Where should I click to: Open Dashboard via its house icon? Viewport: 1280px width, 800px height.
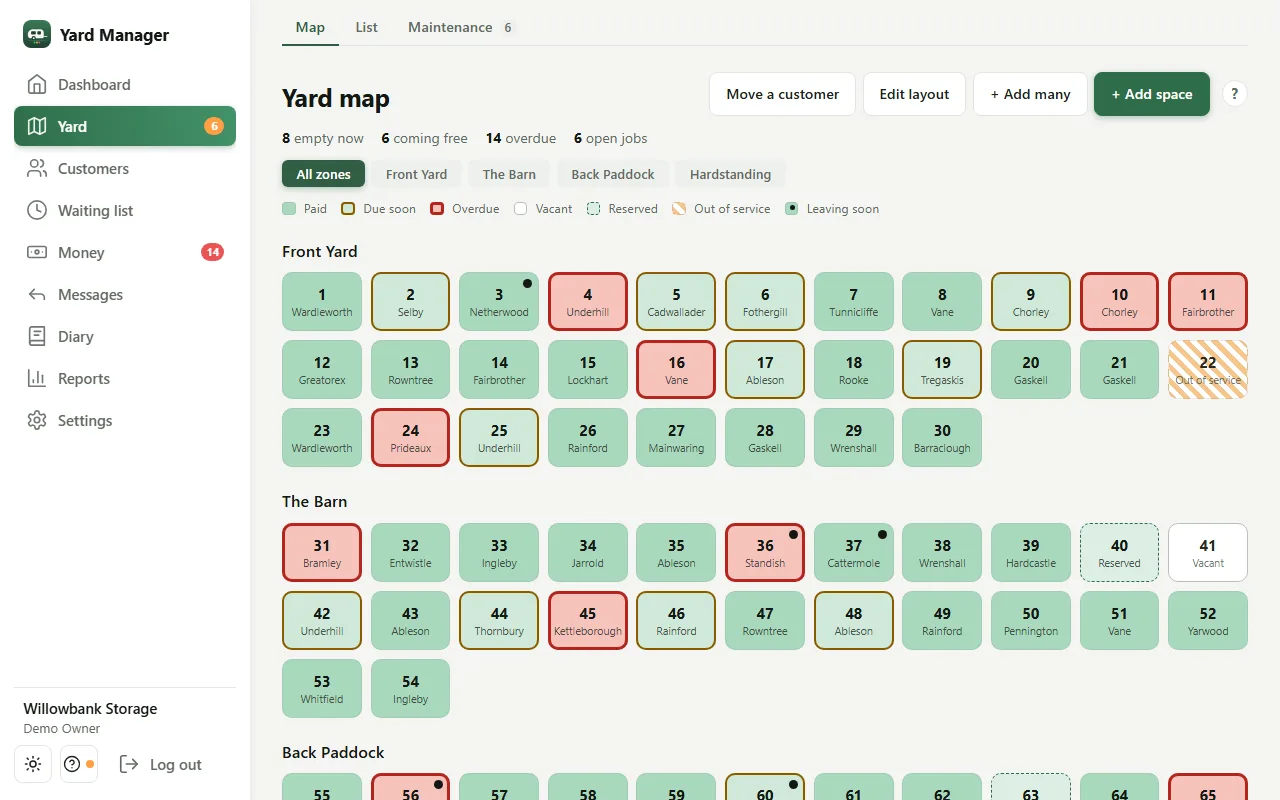pos(37,84)
